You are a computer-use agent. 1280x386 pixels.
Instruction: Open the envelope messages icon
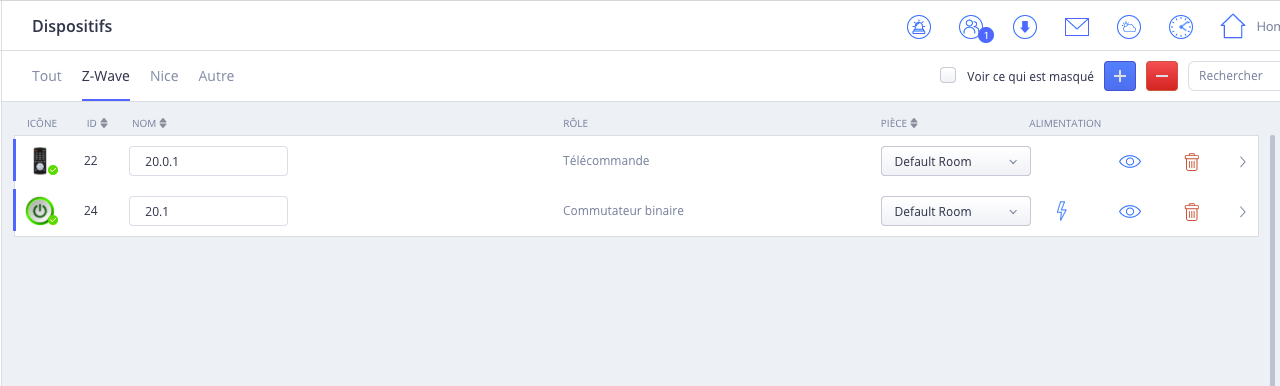coord(1077,27)
